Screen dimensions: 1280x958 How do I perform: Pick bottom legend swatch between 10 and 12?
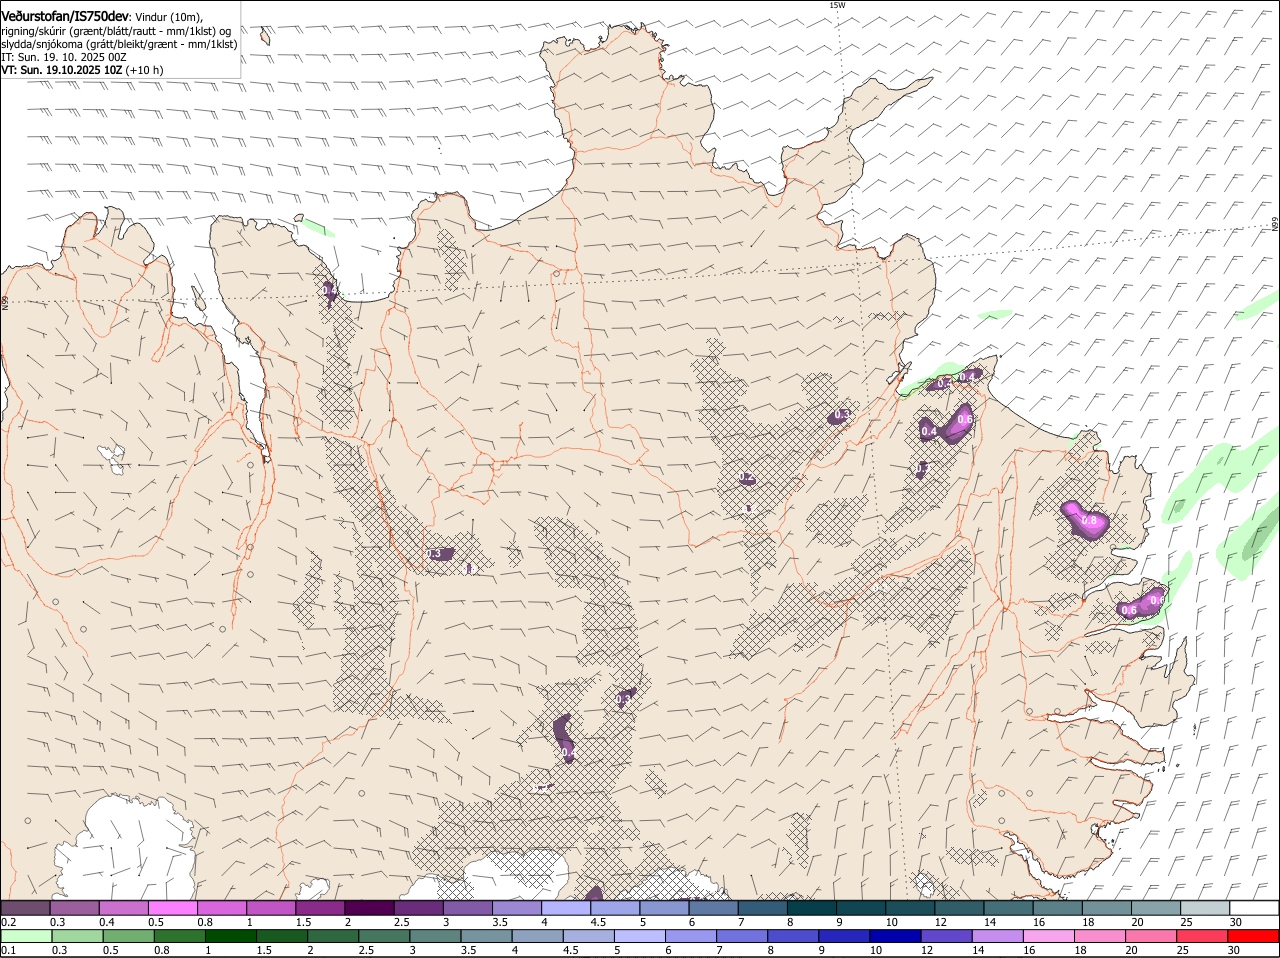(895, 936)
